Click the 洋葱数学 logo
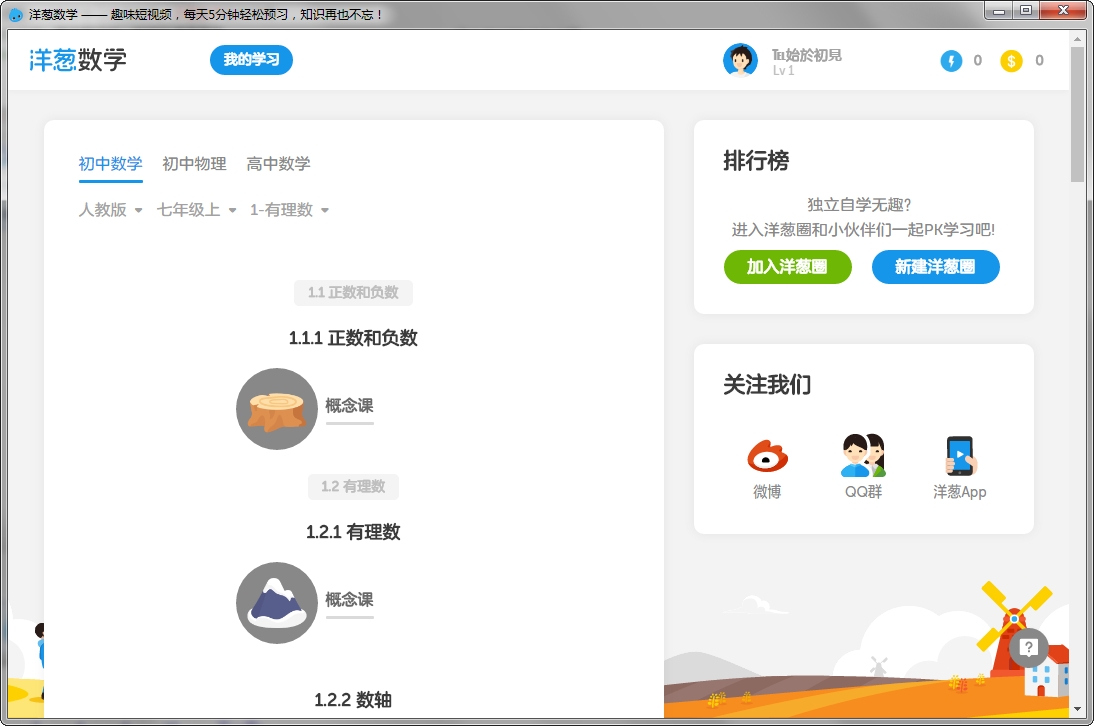 pos(78,60)
